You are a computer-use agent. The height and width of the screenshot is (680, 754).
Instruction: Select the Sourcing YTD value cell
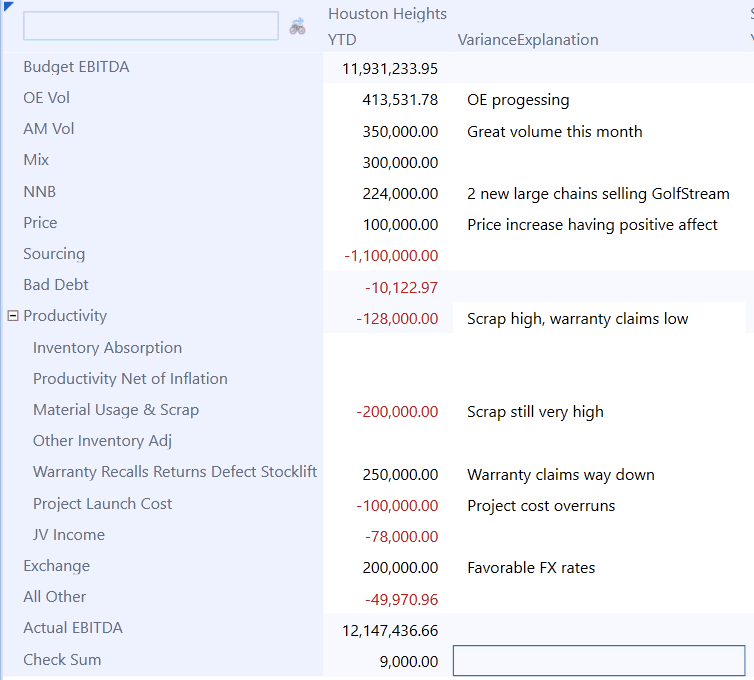[x=391, y=257]
